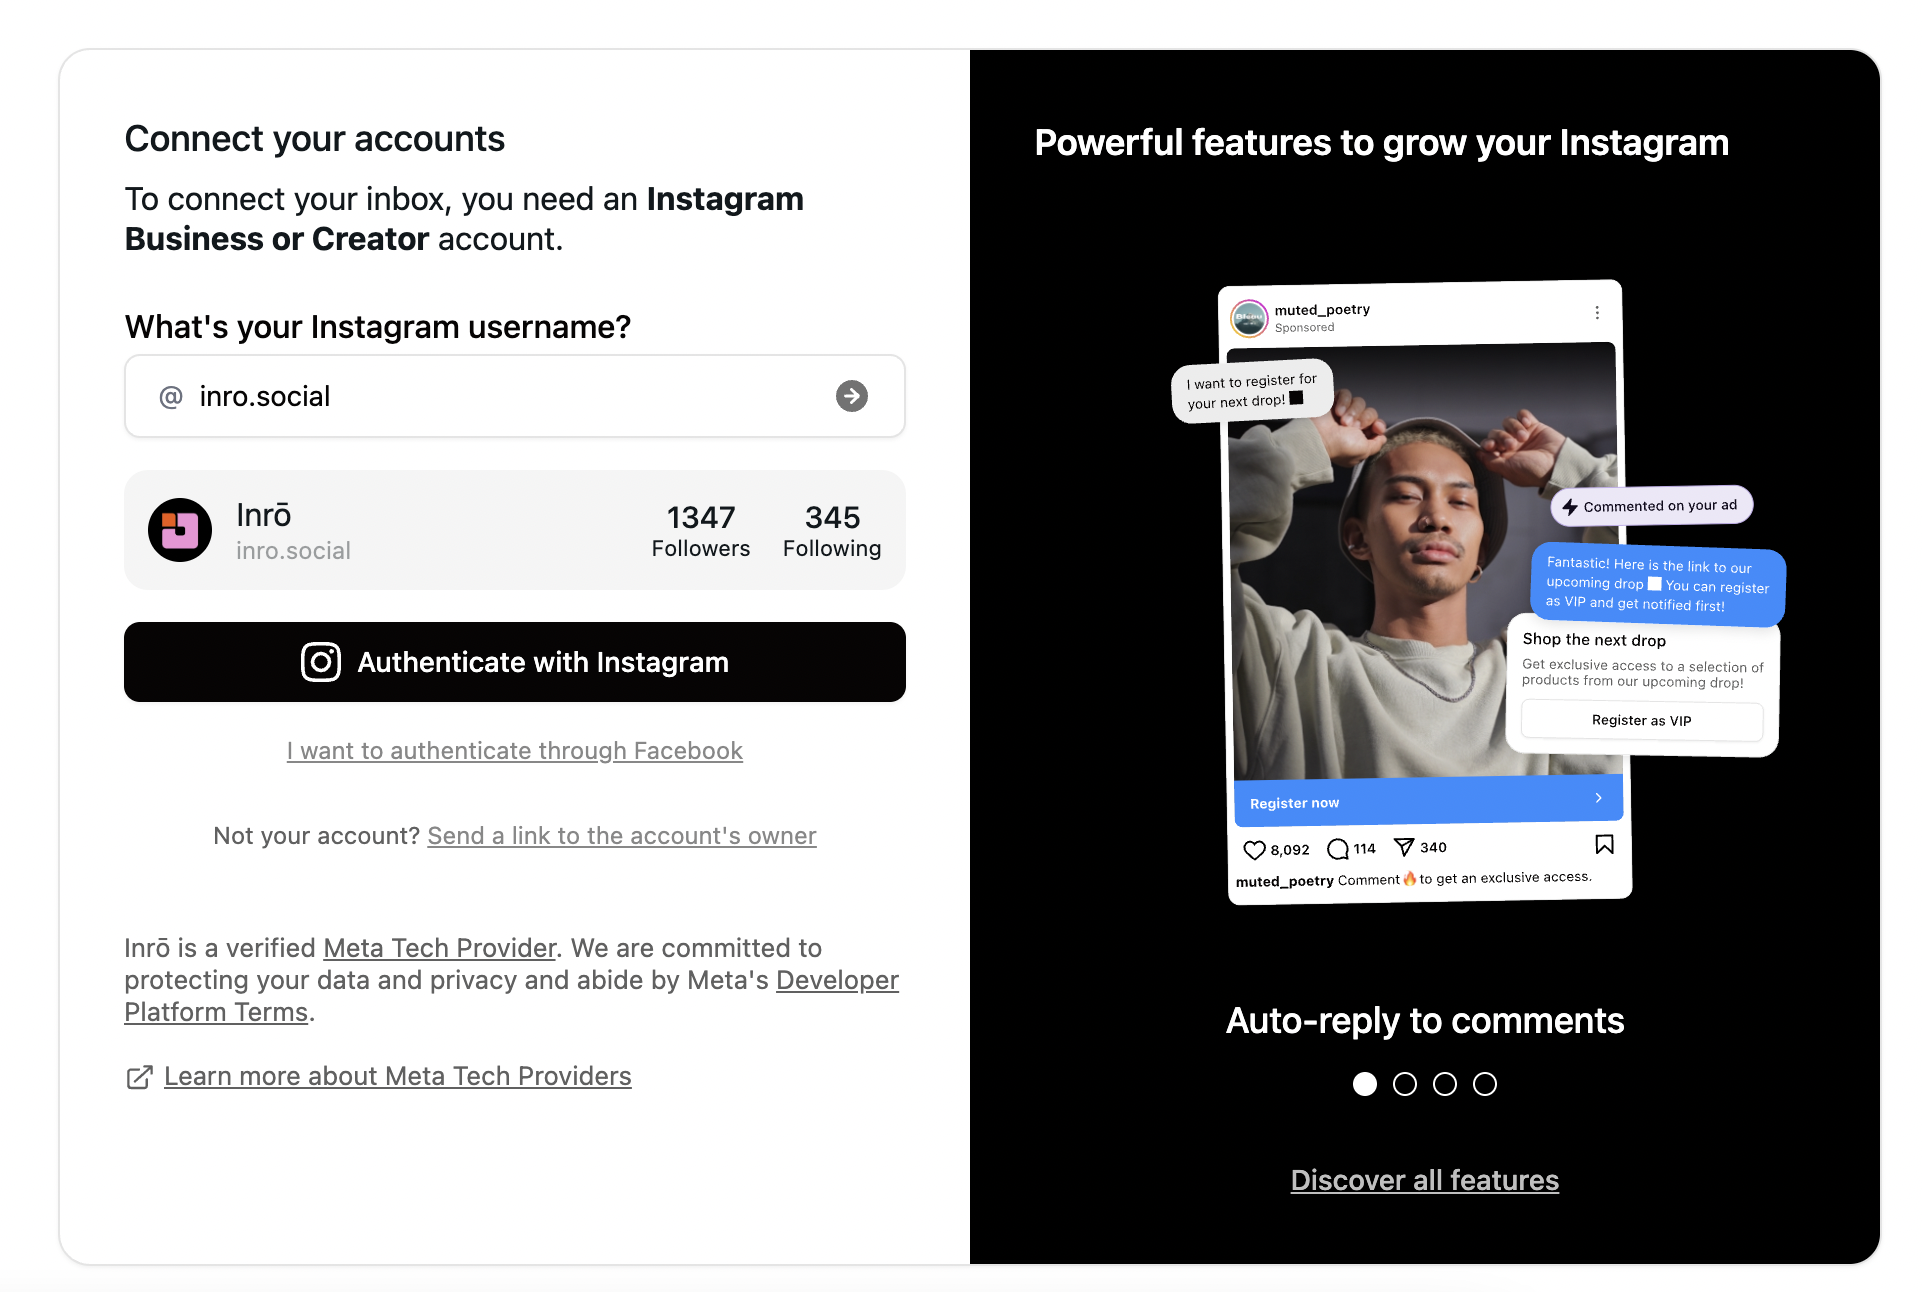The image size is (1922, 1292).
Task: Save the post using the bookmark icon
Action: point(1604,845)
